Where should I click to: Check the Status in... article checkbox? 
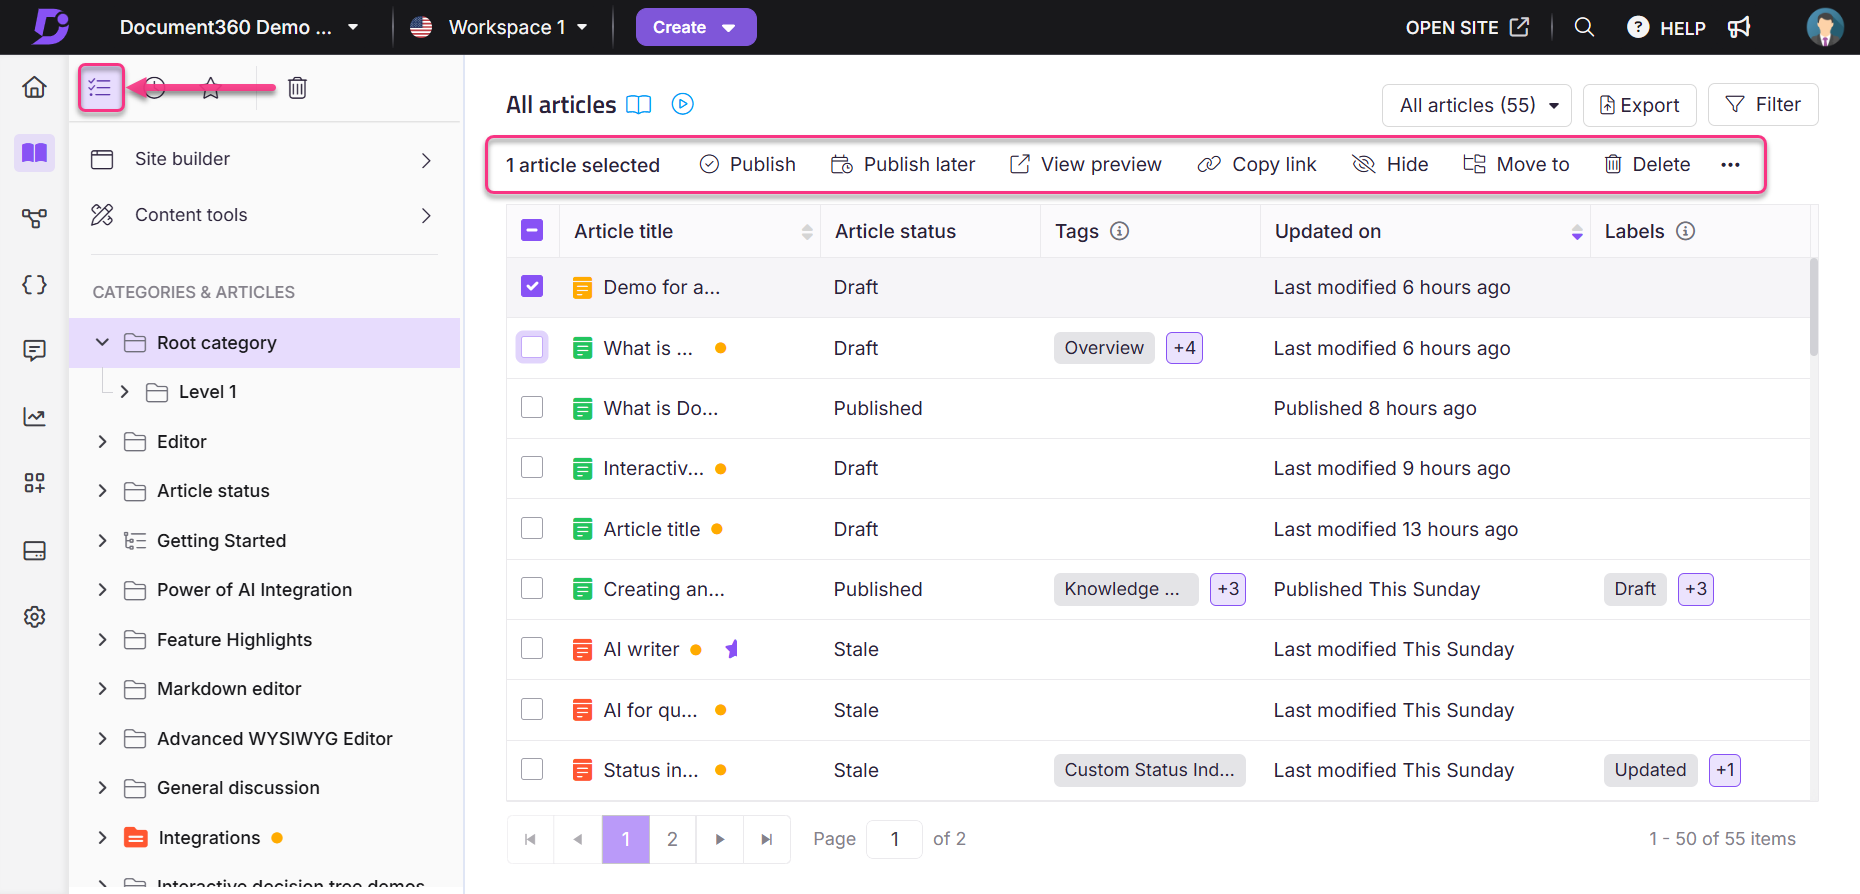click(532, 769)
